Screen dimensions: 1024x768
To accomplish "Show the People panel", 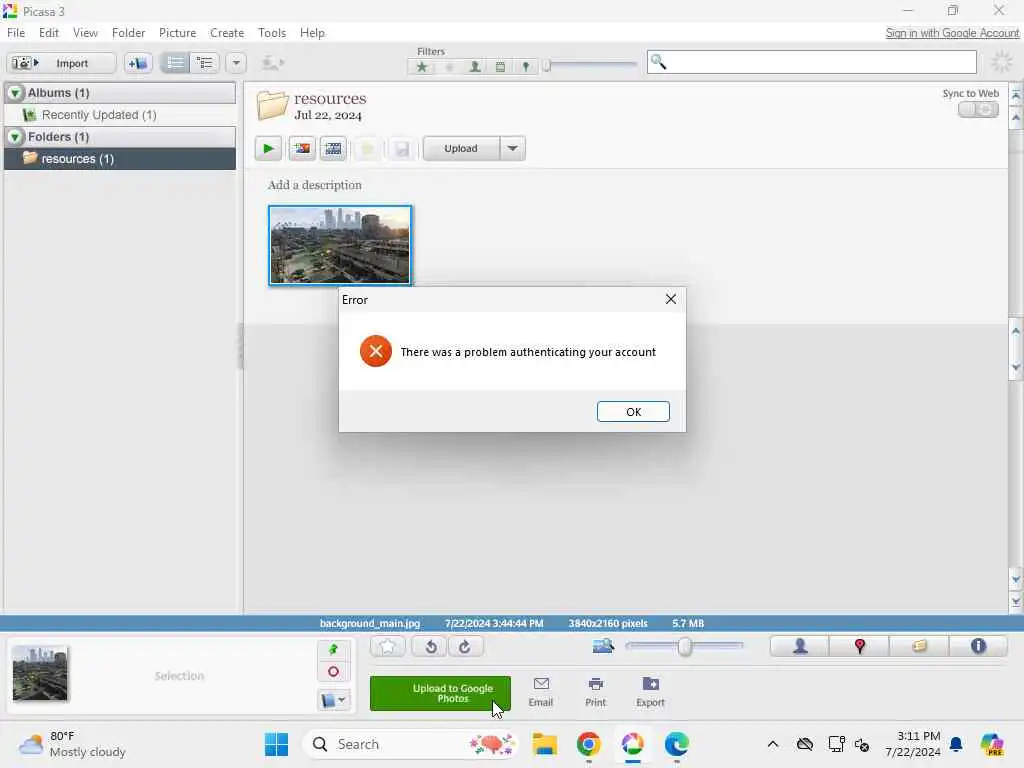I will [800, 647].
